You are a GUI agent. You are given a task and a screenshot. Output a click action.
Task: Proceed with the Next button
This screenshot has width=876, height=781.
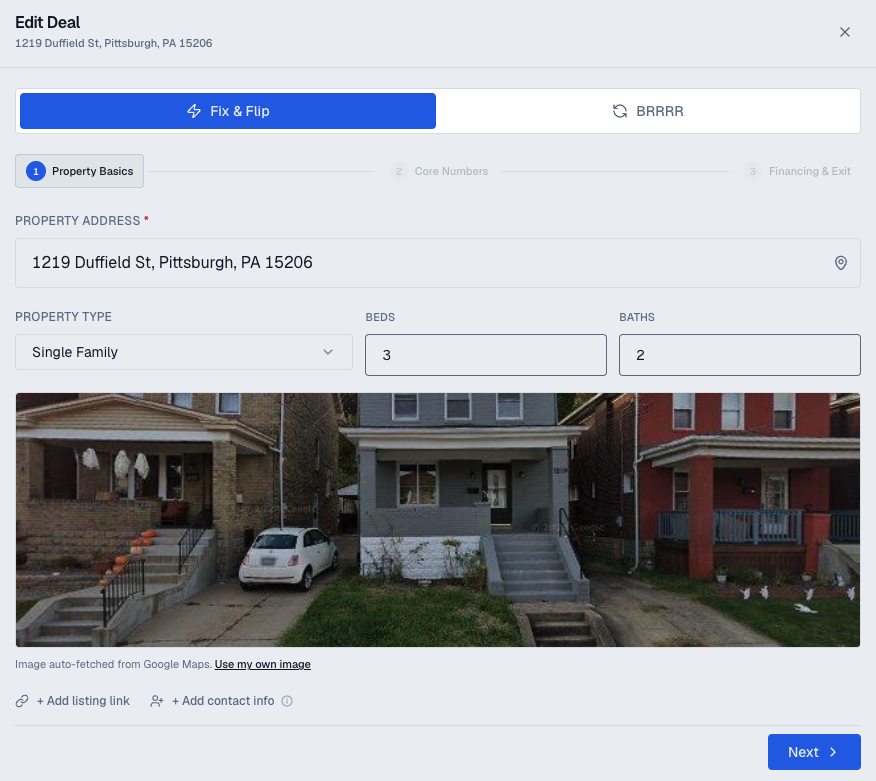coord(814,752)
